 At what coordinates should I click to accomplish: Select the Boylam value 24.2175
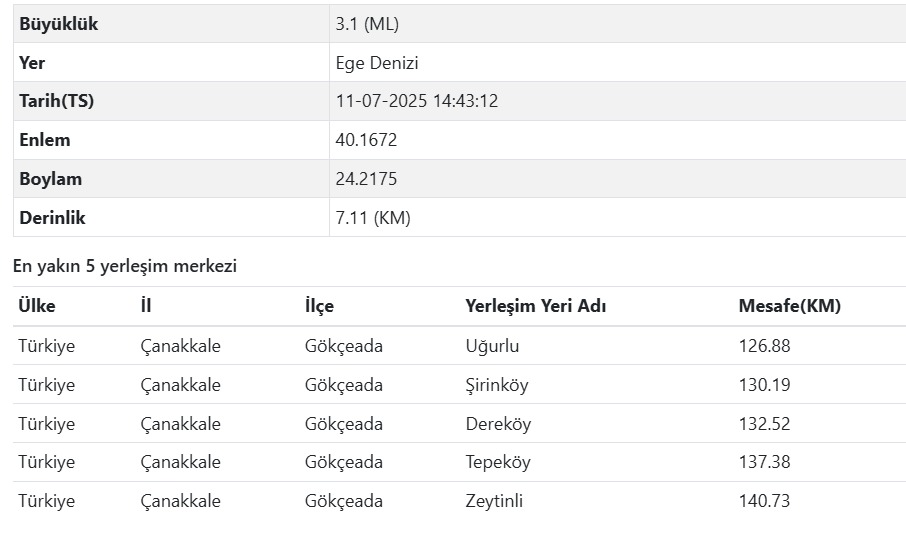[x=366, y=179]
